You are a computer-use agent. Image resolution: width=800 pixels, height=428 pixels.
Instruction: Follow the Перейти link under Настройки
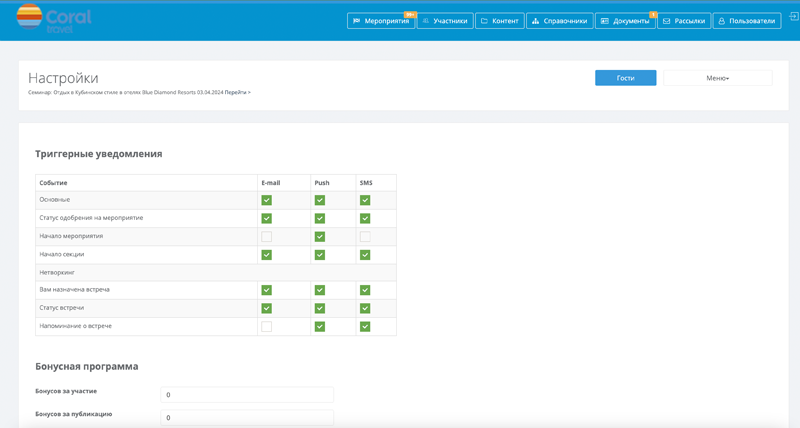click(236, 92)
